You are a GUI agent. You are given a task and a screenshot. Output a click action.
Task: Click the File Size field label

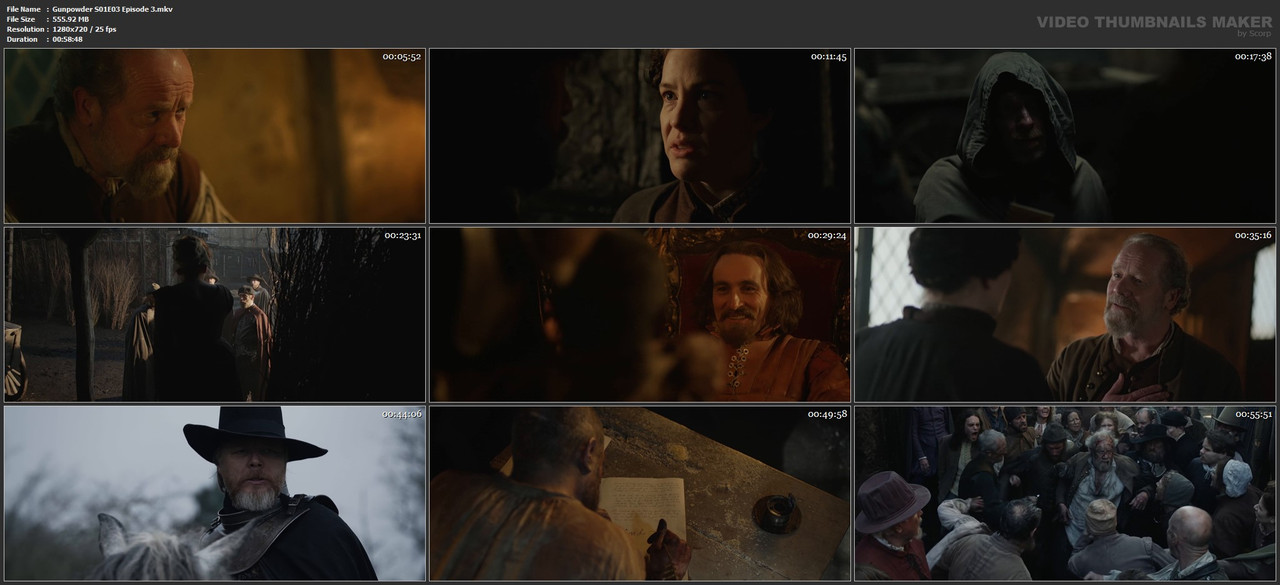click(x=21, y=19)
